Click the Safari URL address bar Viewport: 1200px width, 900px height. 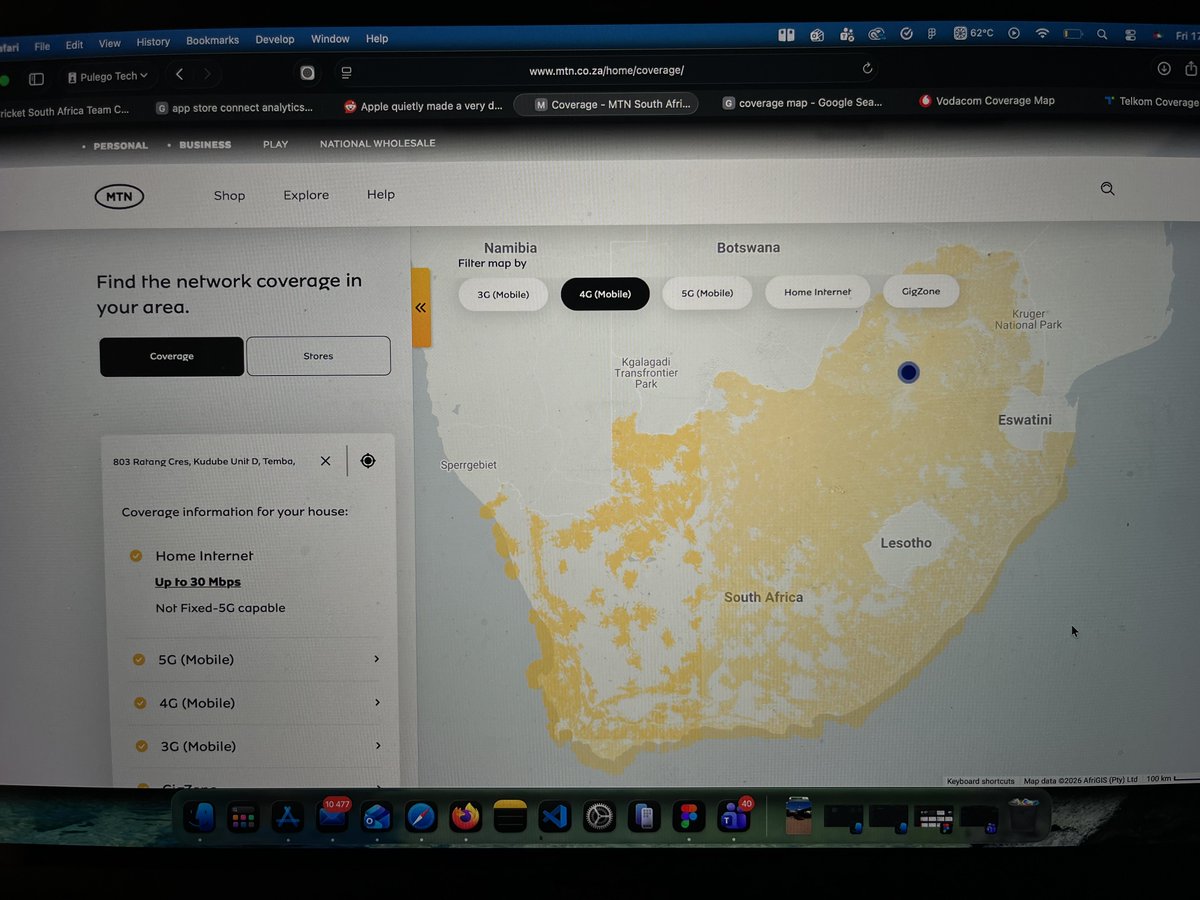606,71
